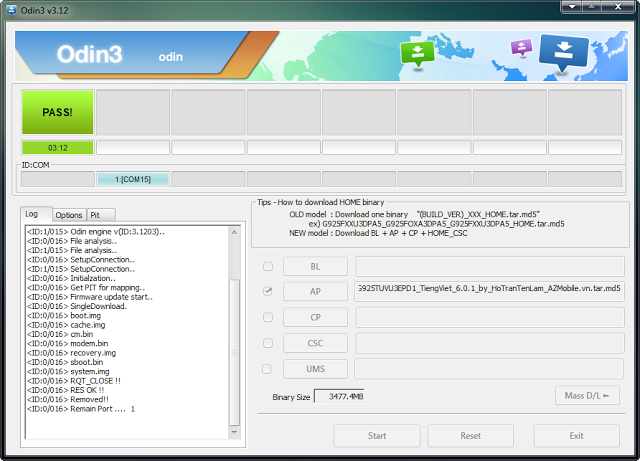Click the AP firmware file path field

490,291
